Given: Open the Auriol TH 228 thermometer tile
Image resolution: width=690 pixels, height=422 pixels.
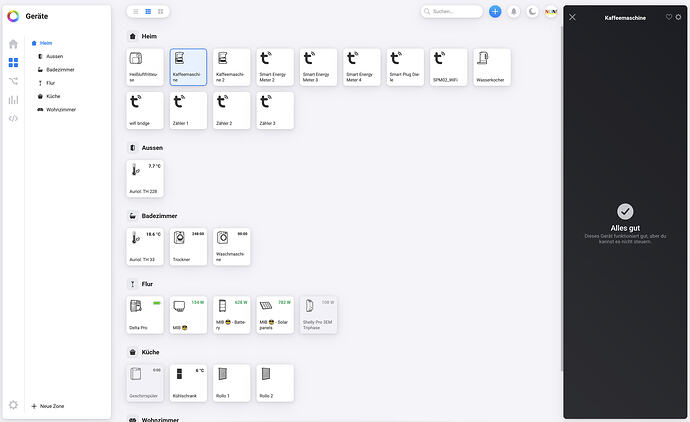Looking at the screenshot, I should 145,179.
